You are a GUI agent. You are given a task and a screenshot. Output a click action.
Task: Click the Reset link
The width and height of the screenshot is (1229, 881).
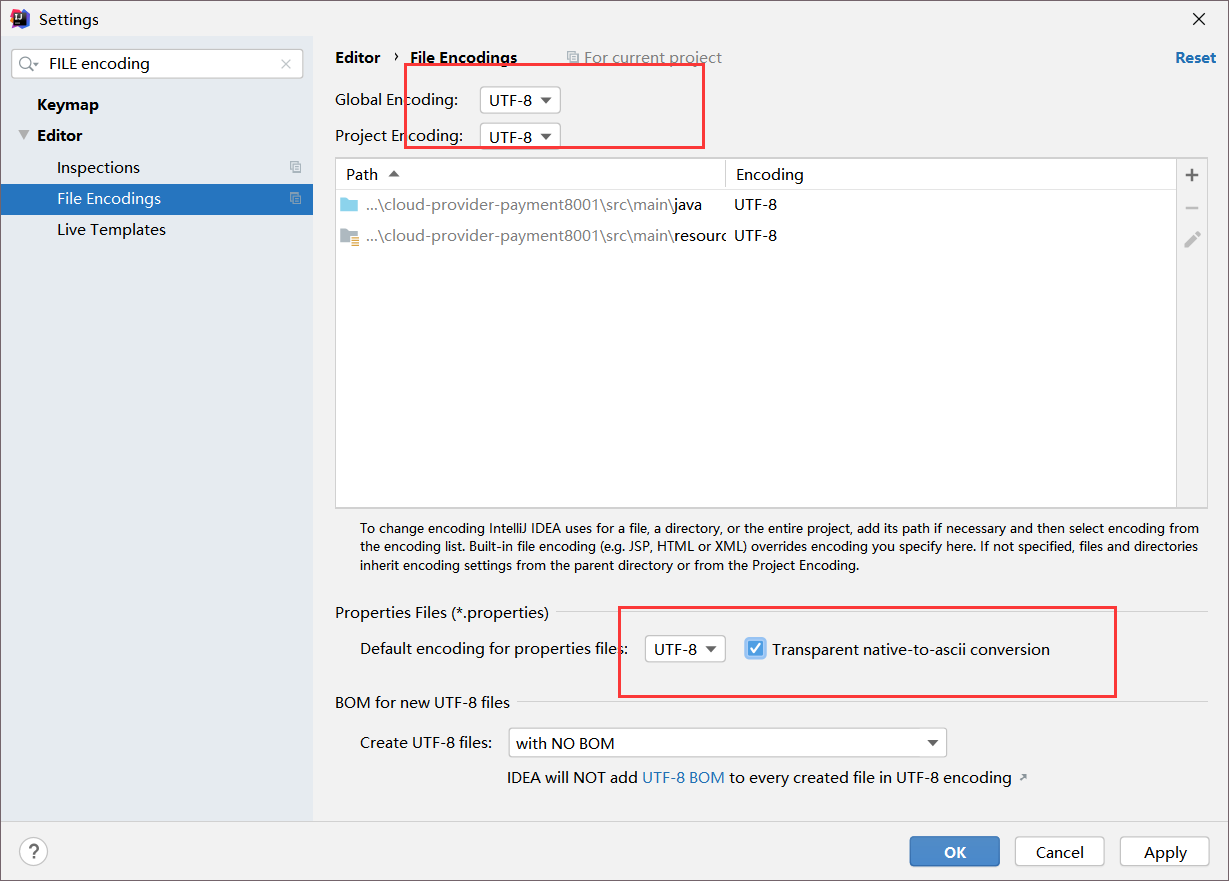1195,58
